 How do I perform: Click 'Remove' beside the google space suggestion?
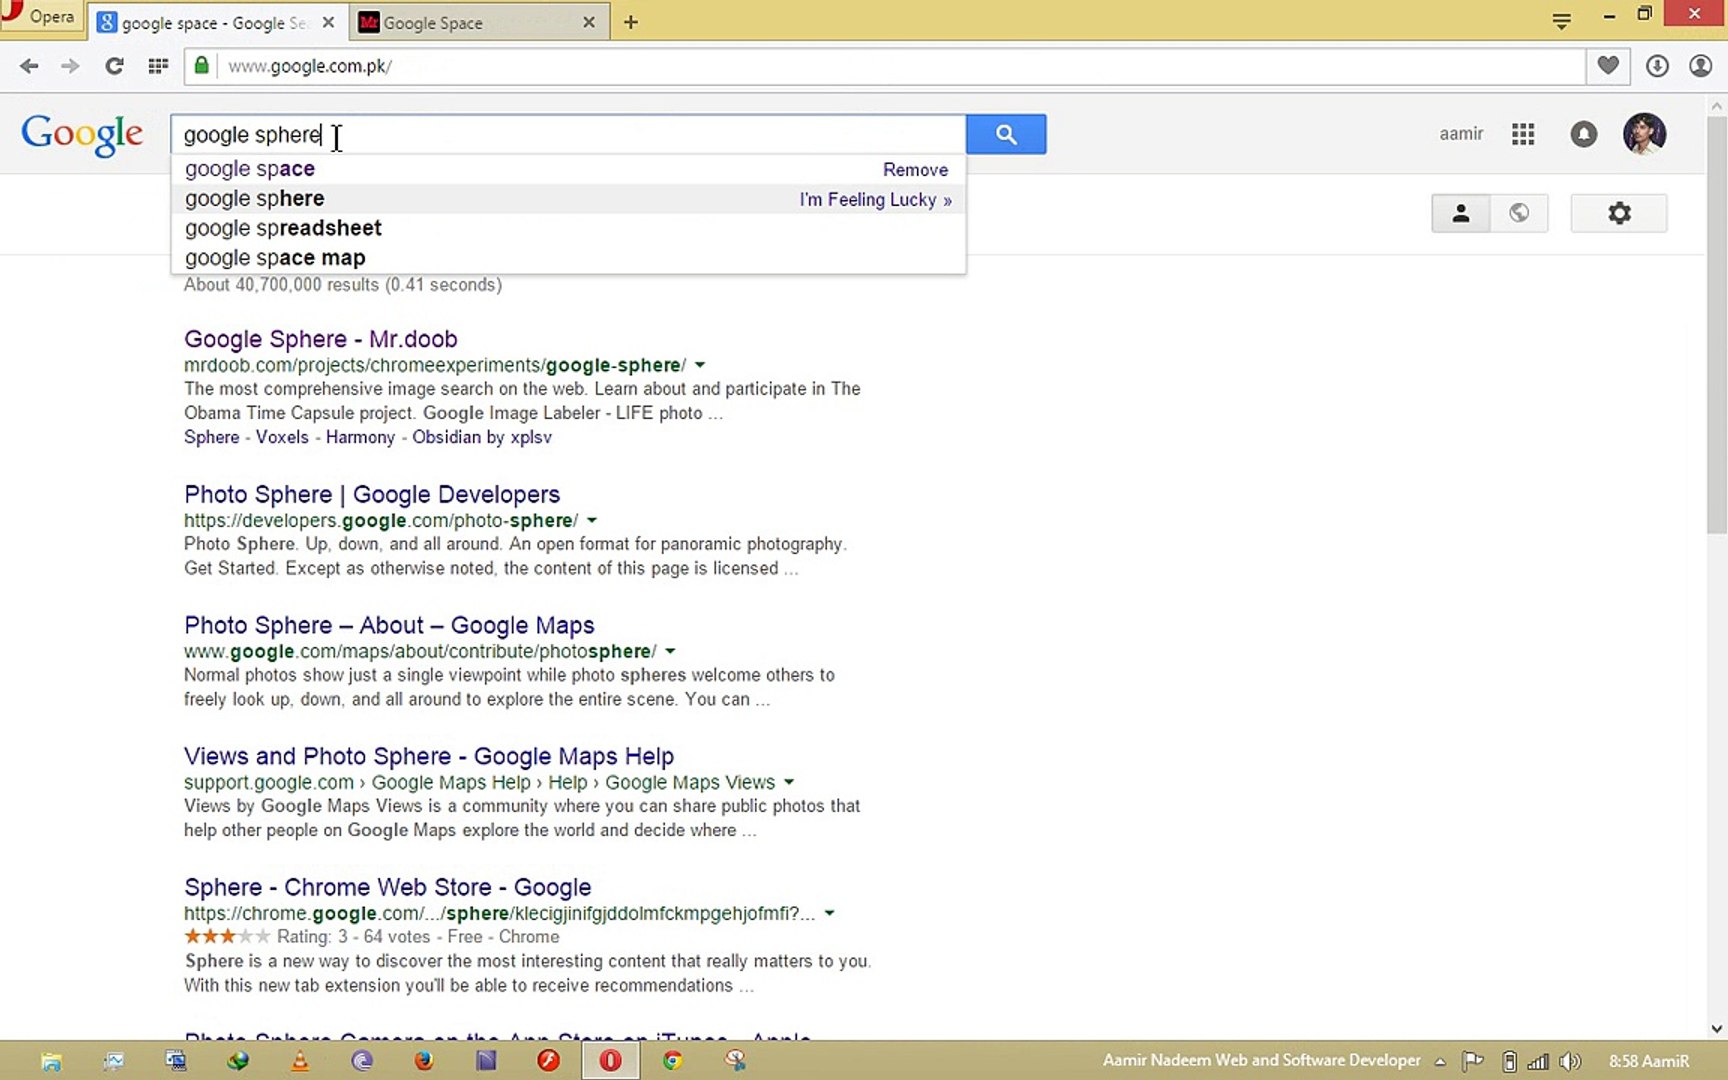tap(915, 170)
